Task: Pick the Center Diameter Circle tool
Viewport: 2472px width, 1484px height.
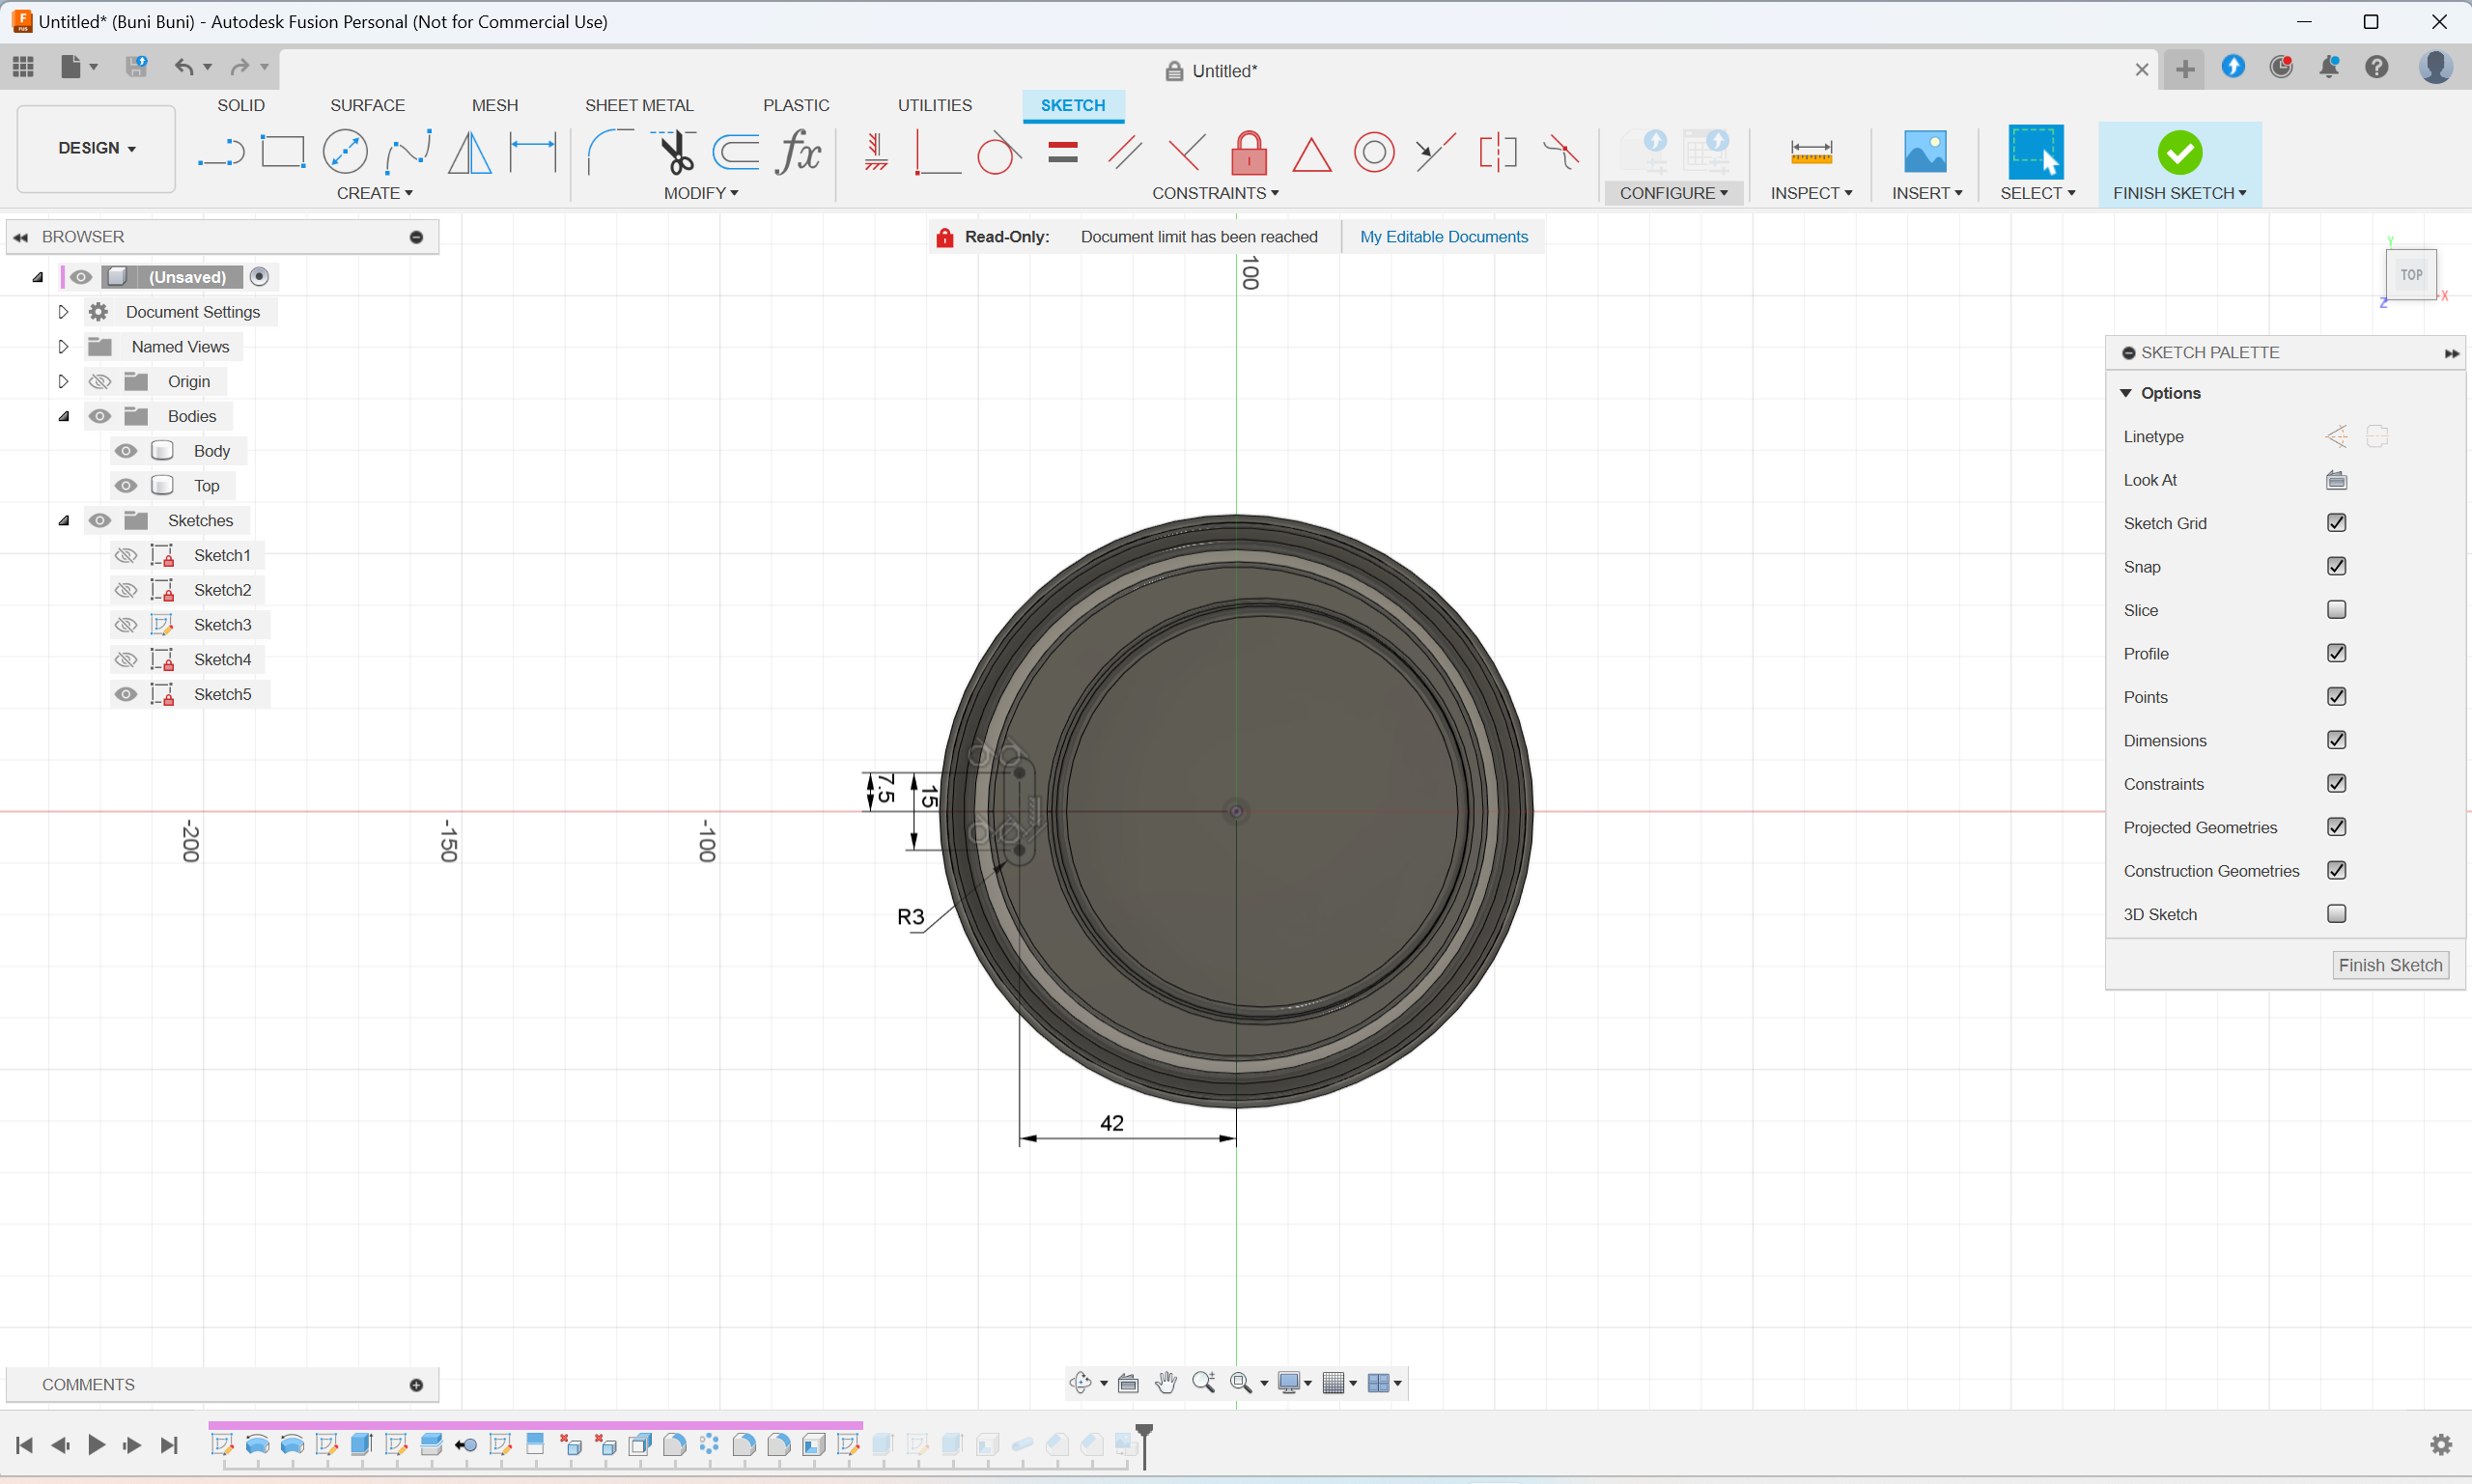Action: click(345, 152)
